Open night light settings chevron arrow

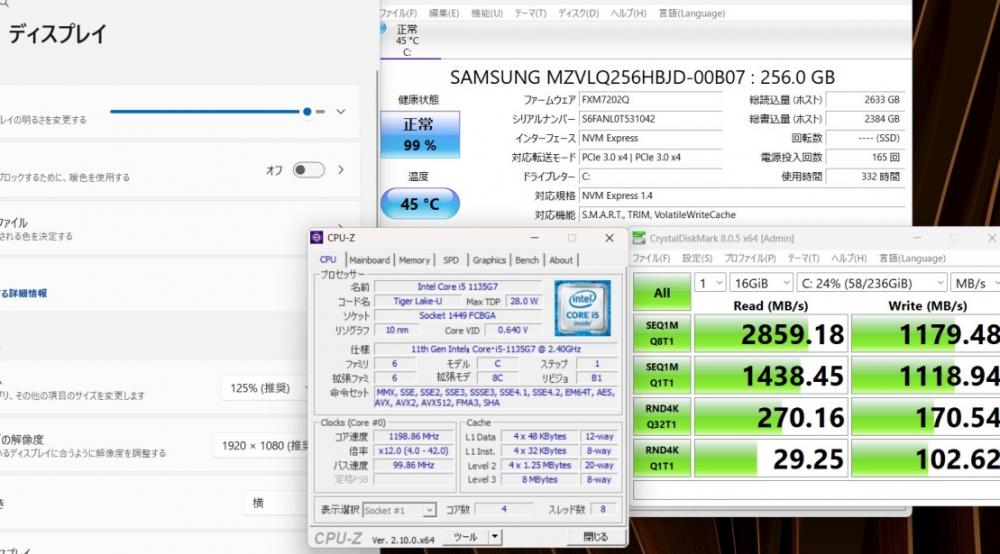pyautogui.click(x=341, y=170)
